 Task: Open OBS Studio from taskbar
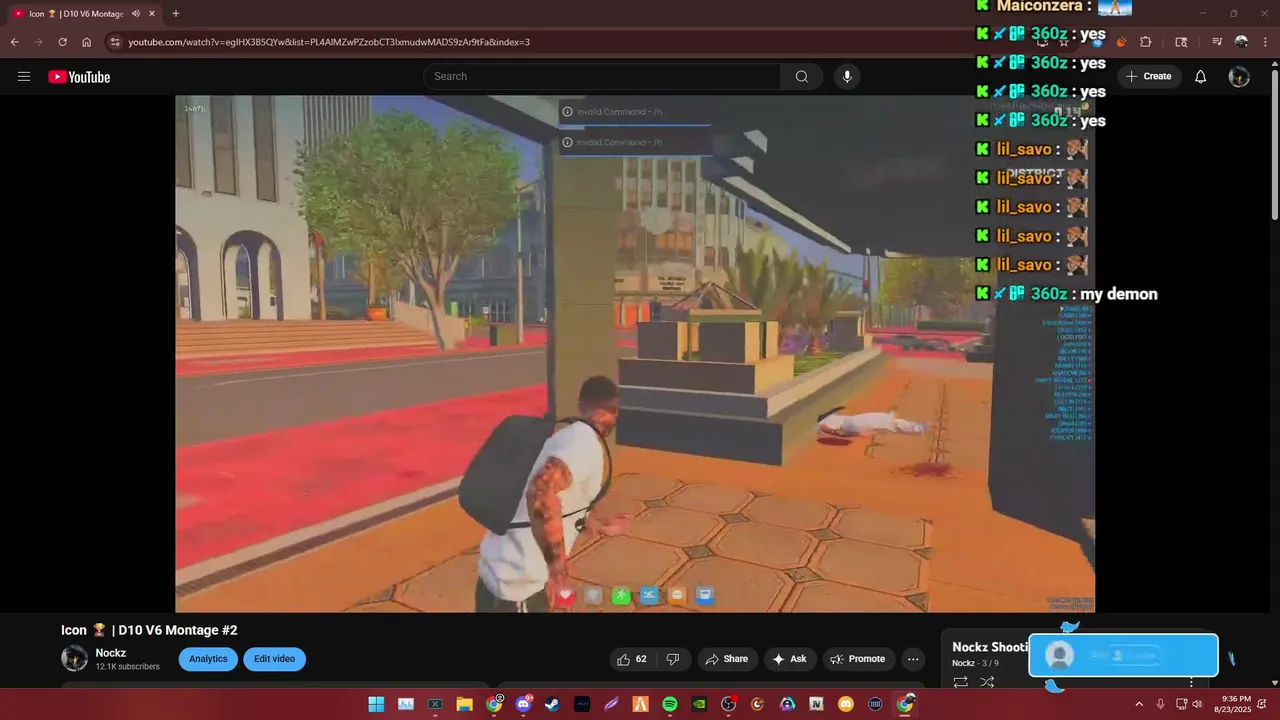[x=729, y=705]
